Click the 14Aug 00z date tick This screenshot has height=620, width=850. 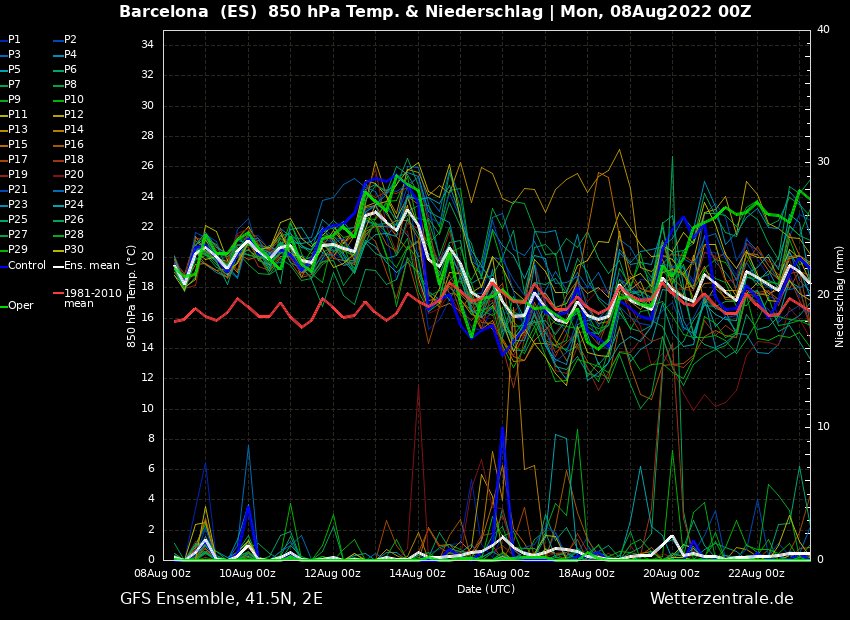coord(417,573)
